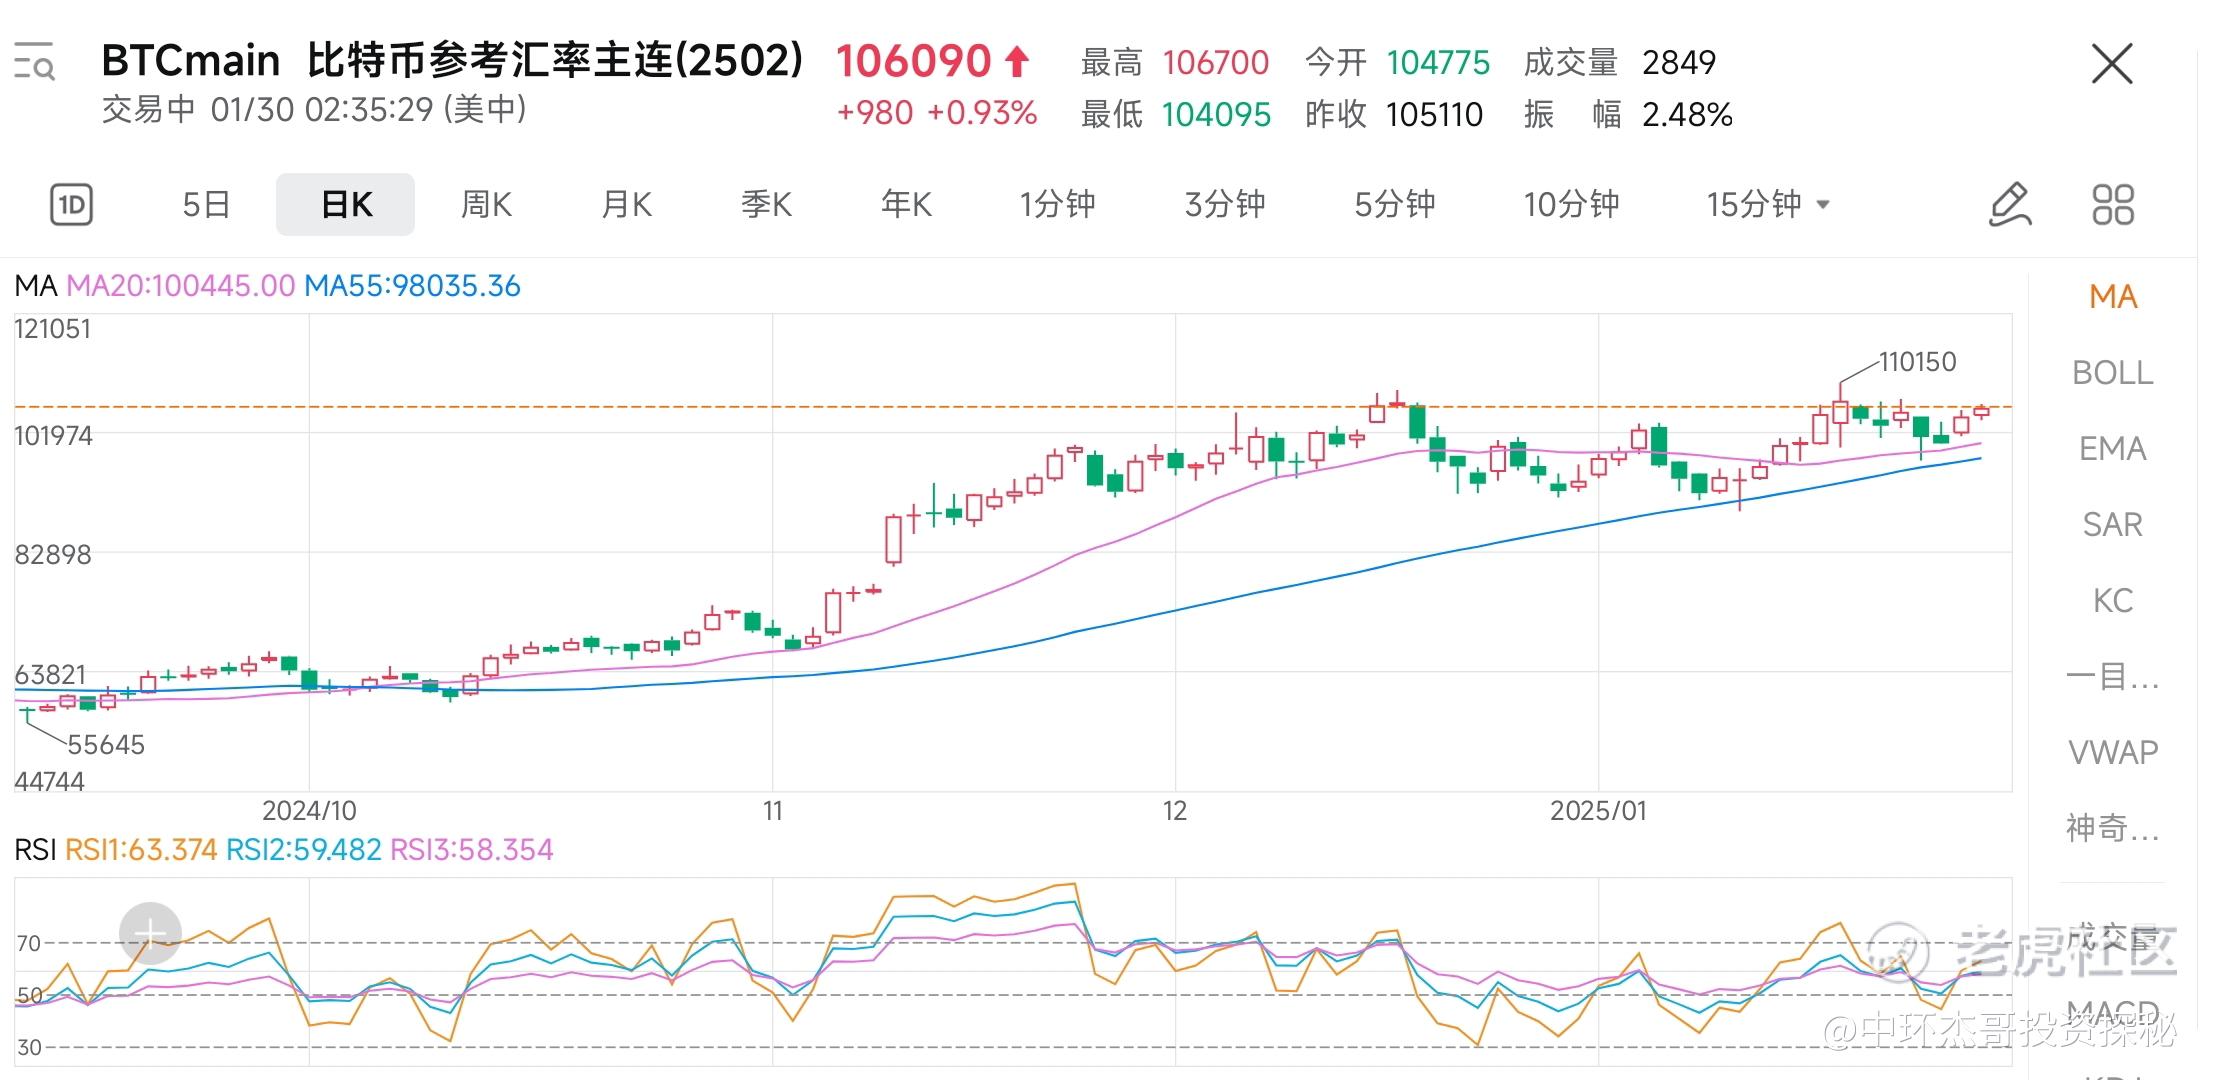
Task: Click the 1D timeframe icon
Action: 71,205
